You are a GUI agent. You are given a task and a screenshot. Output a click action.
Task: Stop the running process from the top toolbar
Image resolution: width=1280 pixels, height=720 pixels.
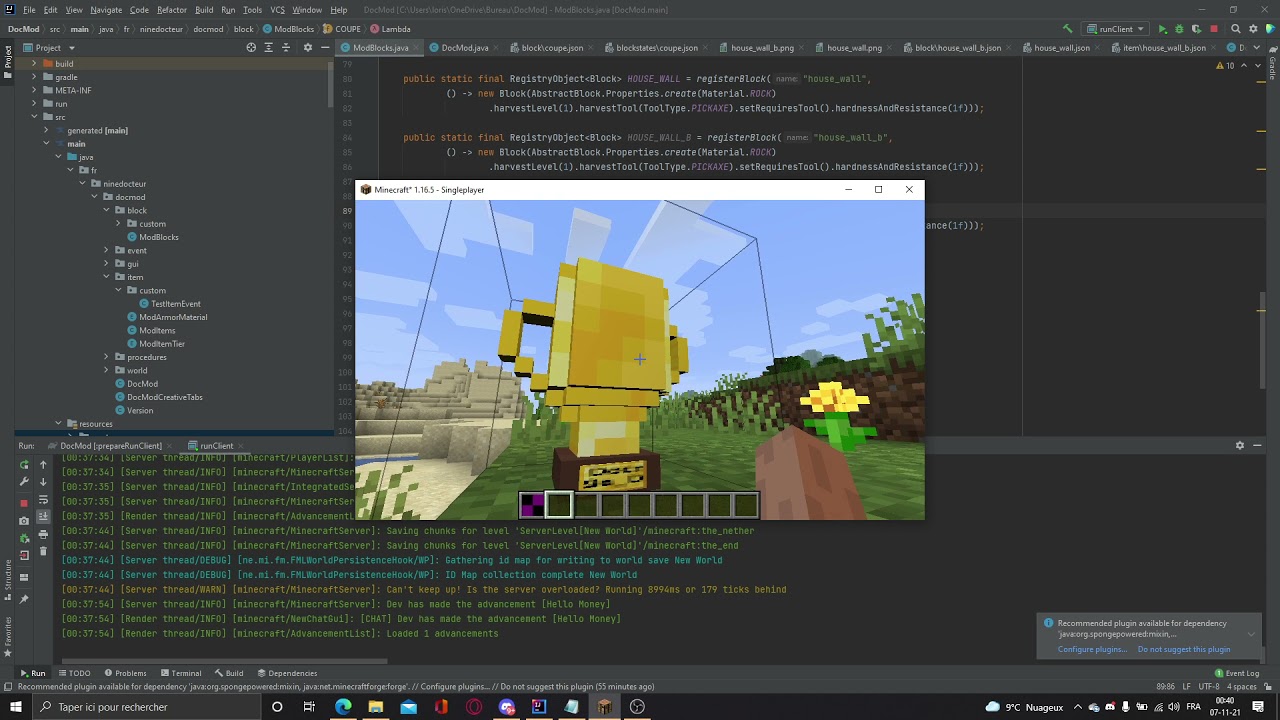point(1214,29)
